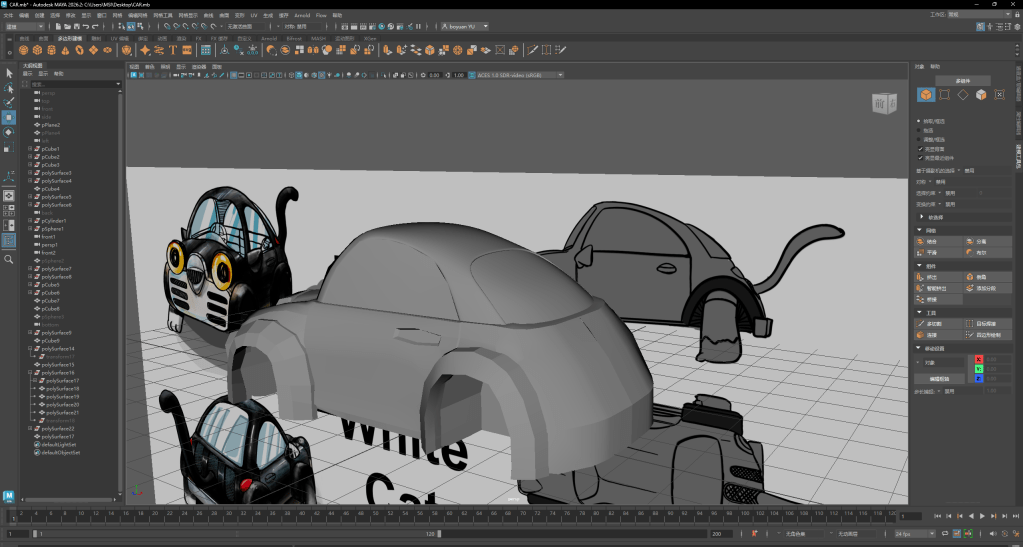Click the view cube in viewport corner
The width and height of the screenshot is (1023, 547).
(885, 103)
